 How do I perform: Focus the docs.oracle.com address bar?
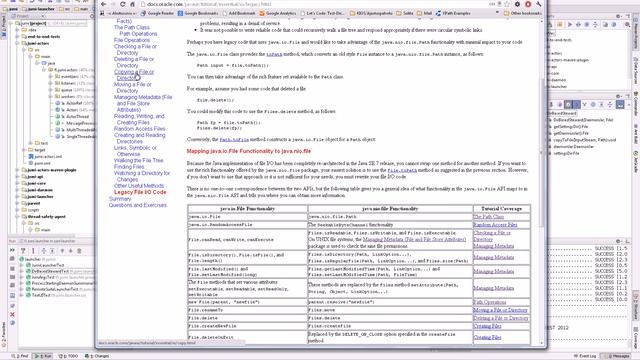point(314,4)
